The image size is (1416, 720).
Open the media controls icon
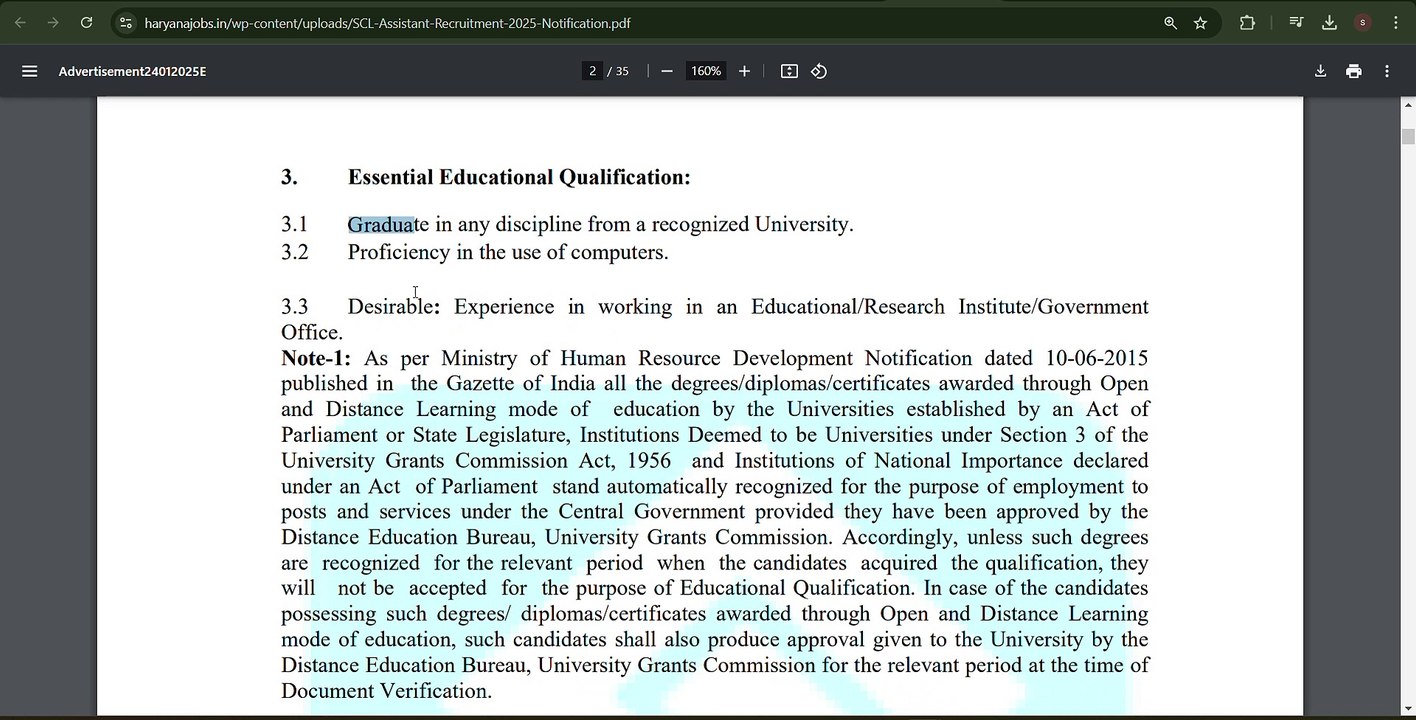point(1296,23)
